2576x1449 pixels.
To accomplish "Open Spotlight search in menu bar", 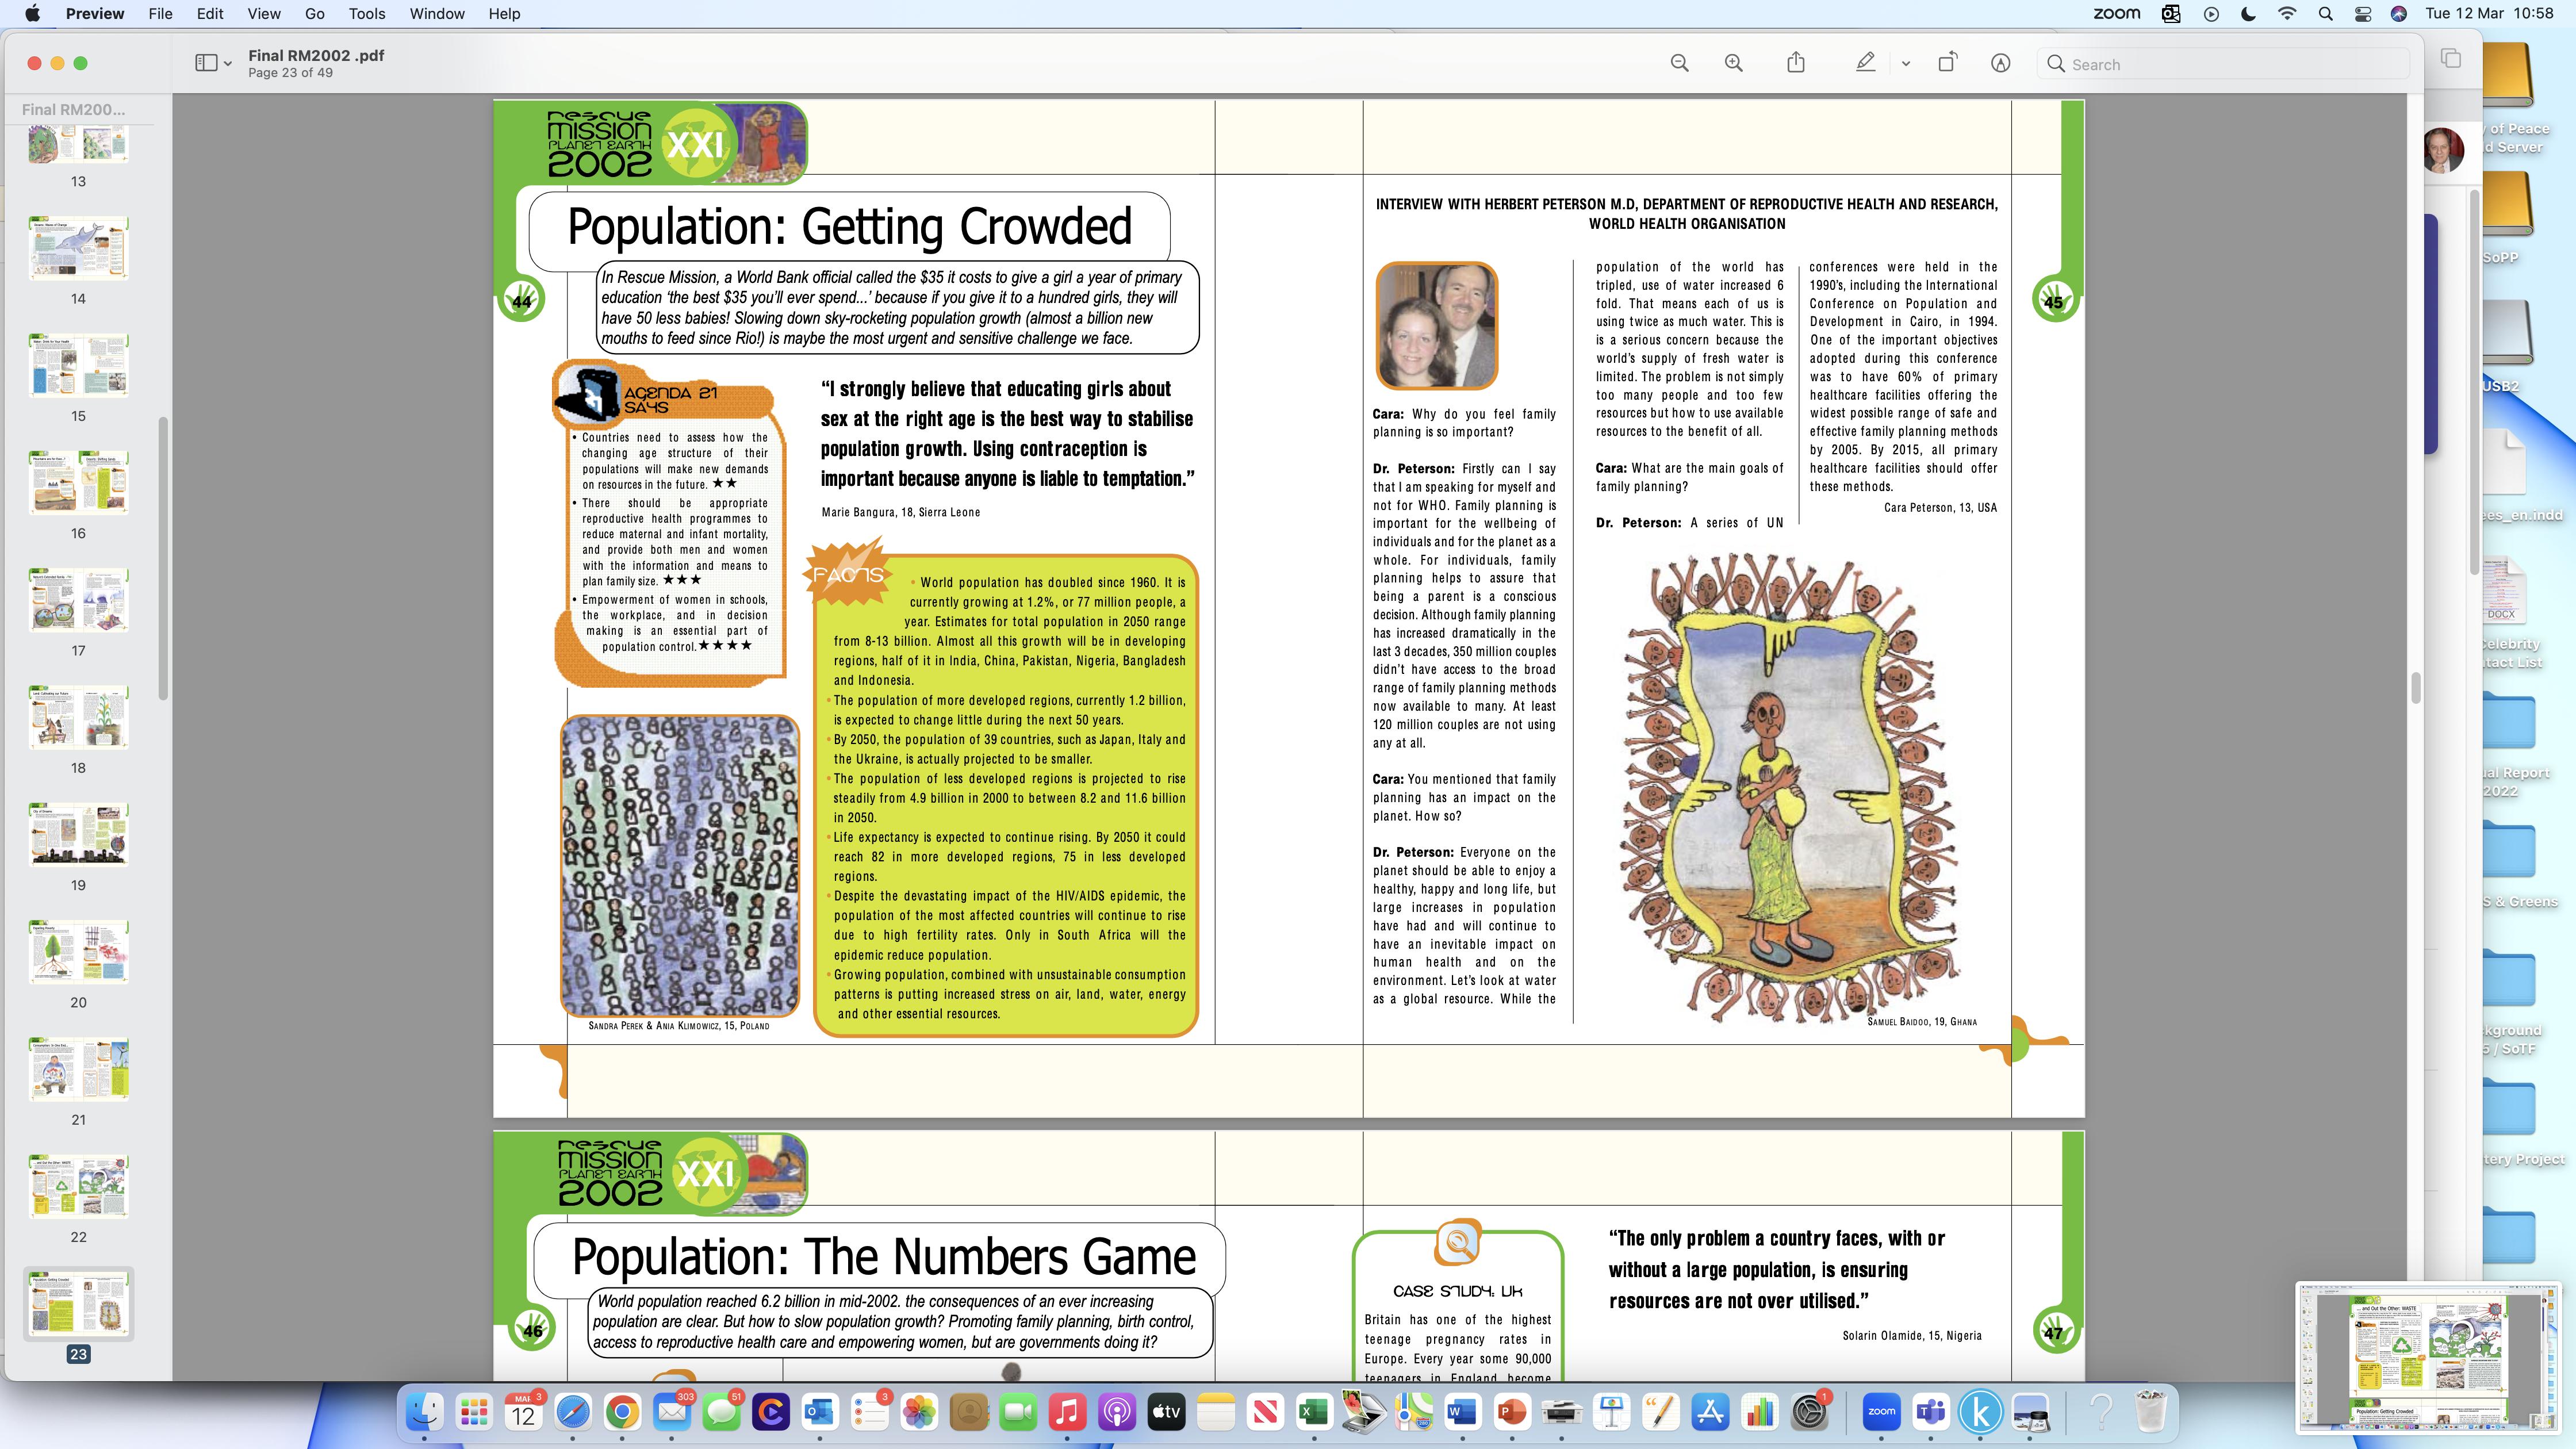I will click(x=2325, y=14).
